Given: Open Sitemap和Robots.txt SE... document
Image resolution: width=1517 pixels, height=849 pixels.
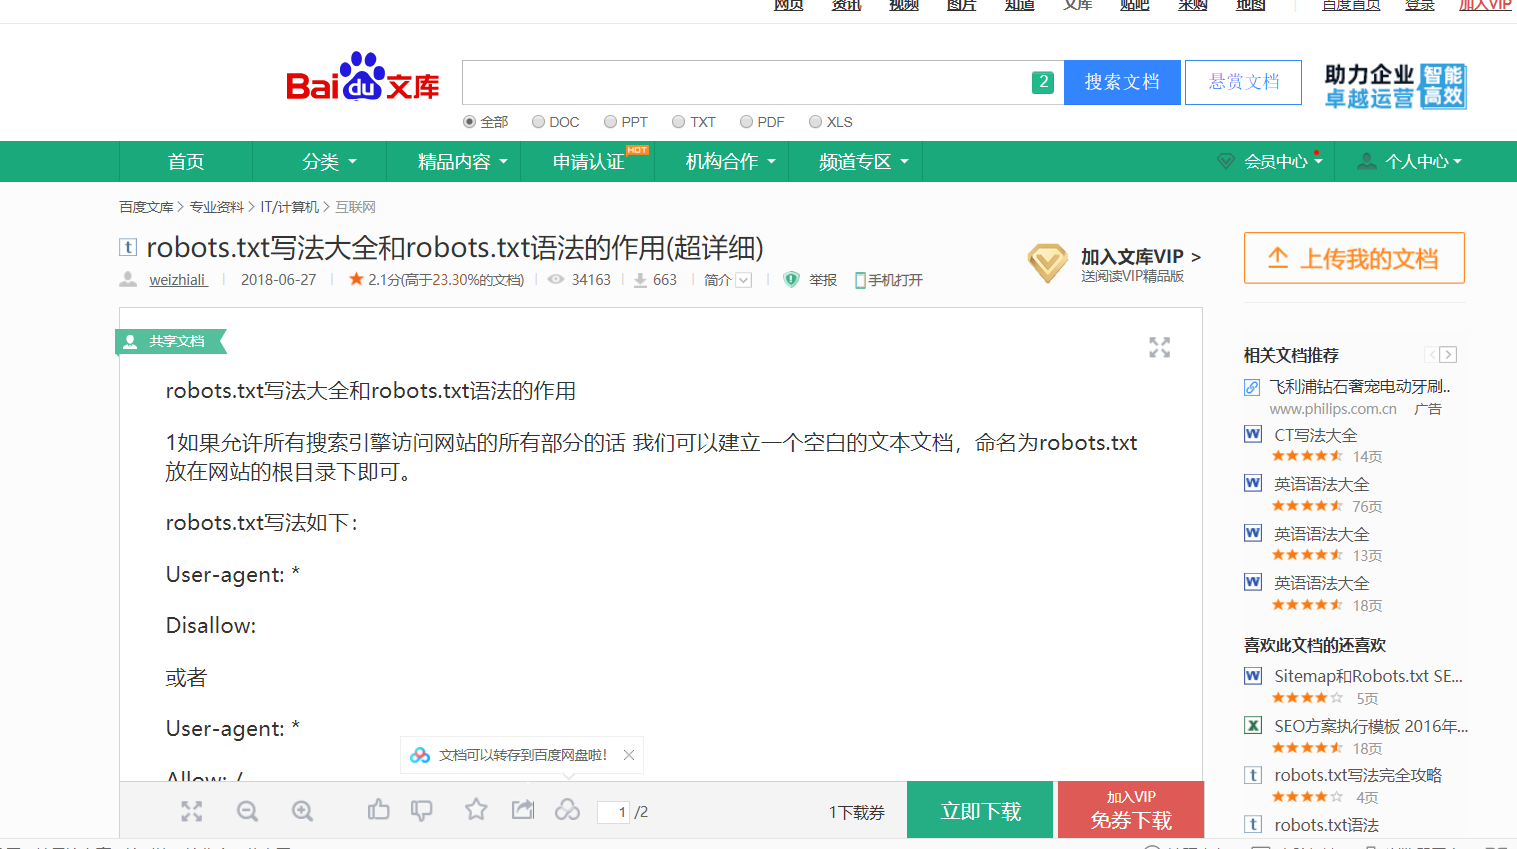Looking at the screenshot, I should 1368,676.
